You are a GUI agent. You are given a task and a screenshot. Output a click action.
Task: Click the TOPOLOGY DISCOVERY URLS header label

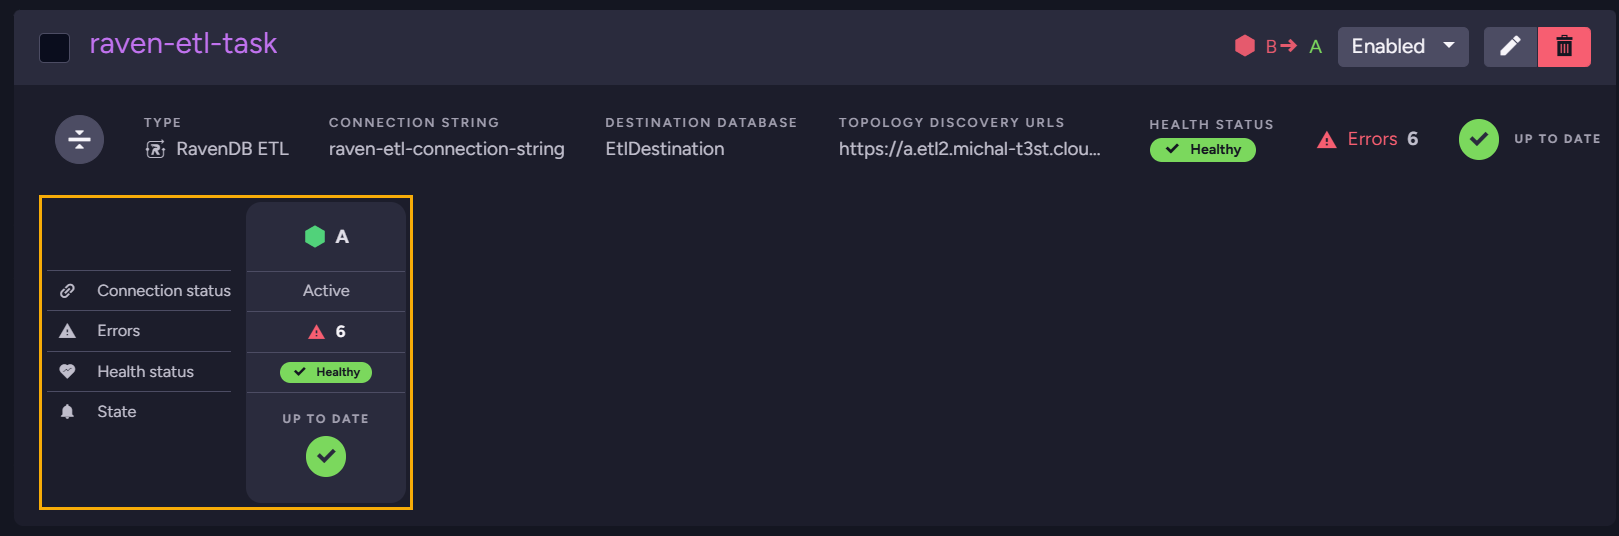(x=952, y=123)
